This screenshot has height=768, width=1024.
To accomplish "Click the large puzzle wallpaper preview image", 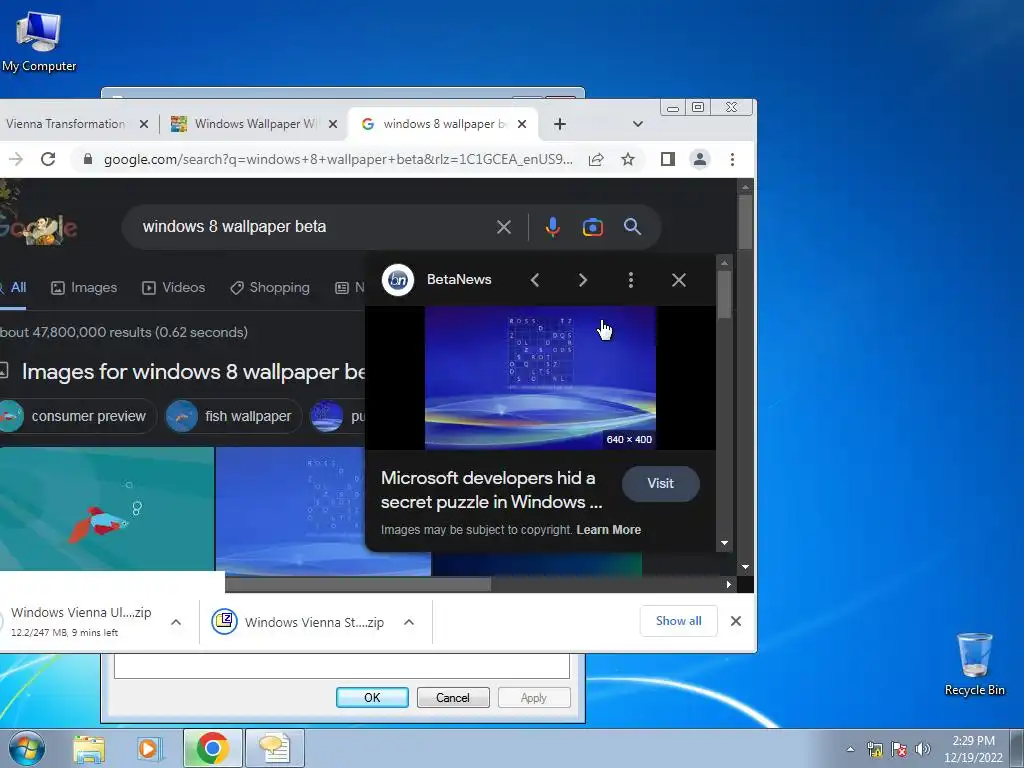I will coord(540,378).
